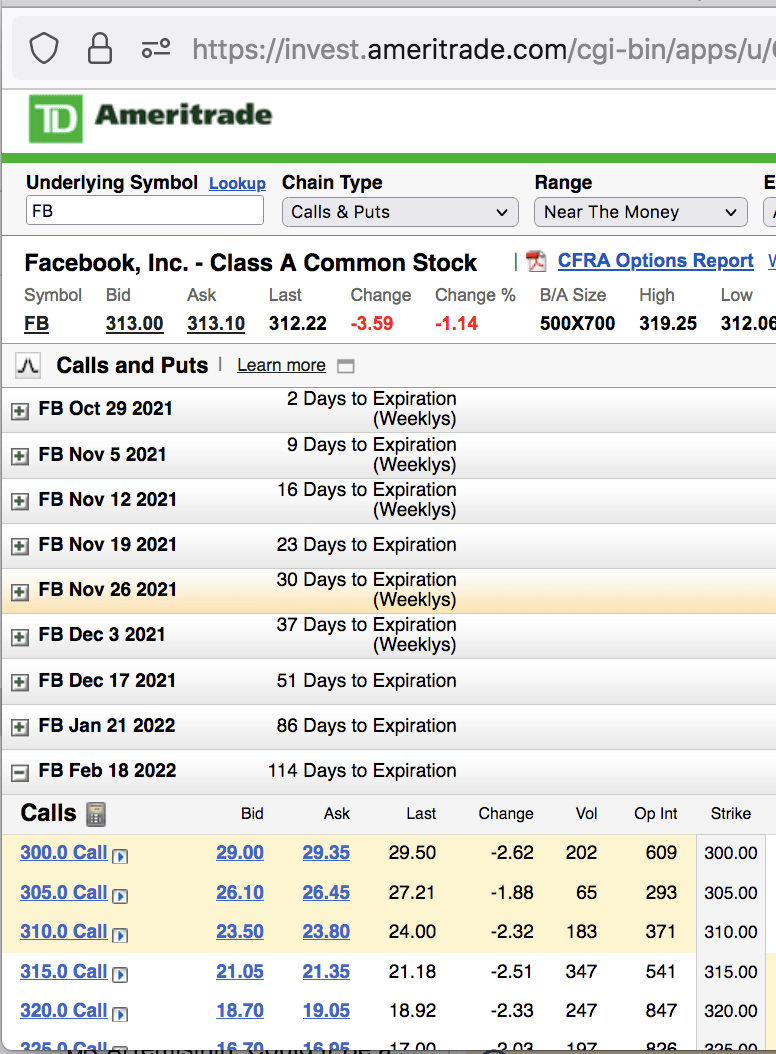The width and height of the screenshot is (776, 1054).
Task: Expand the FB Jan 21 2022 expiration
Action: 20,728
